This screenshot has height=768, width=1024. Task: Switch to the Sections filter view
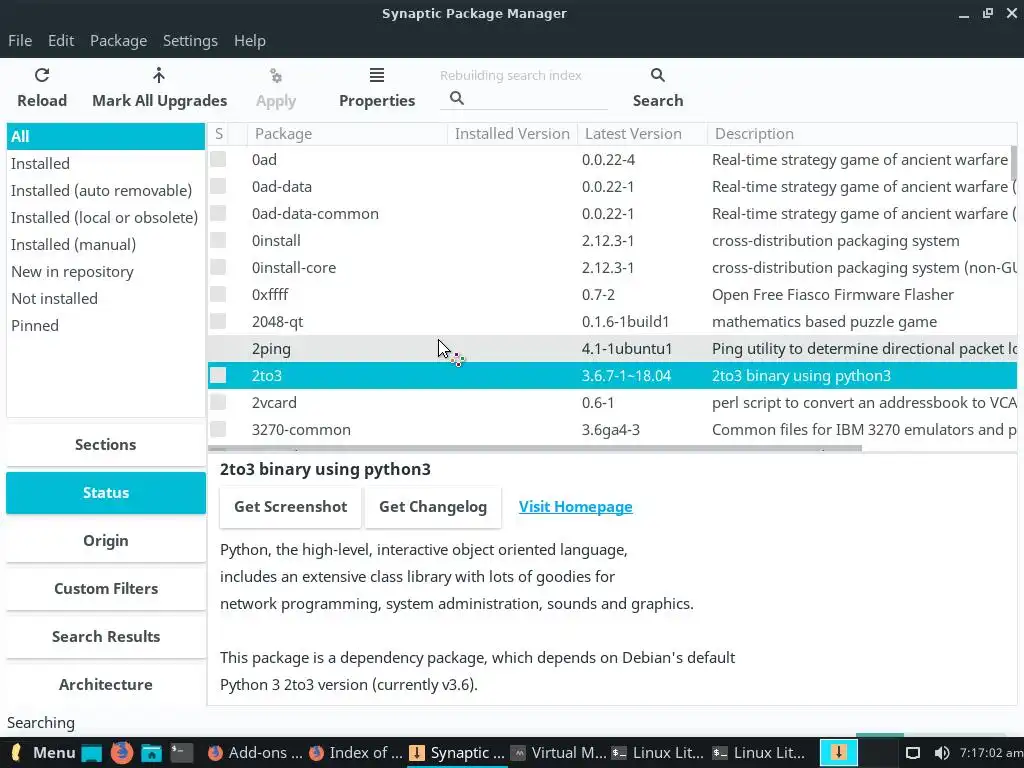[106, 445]
